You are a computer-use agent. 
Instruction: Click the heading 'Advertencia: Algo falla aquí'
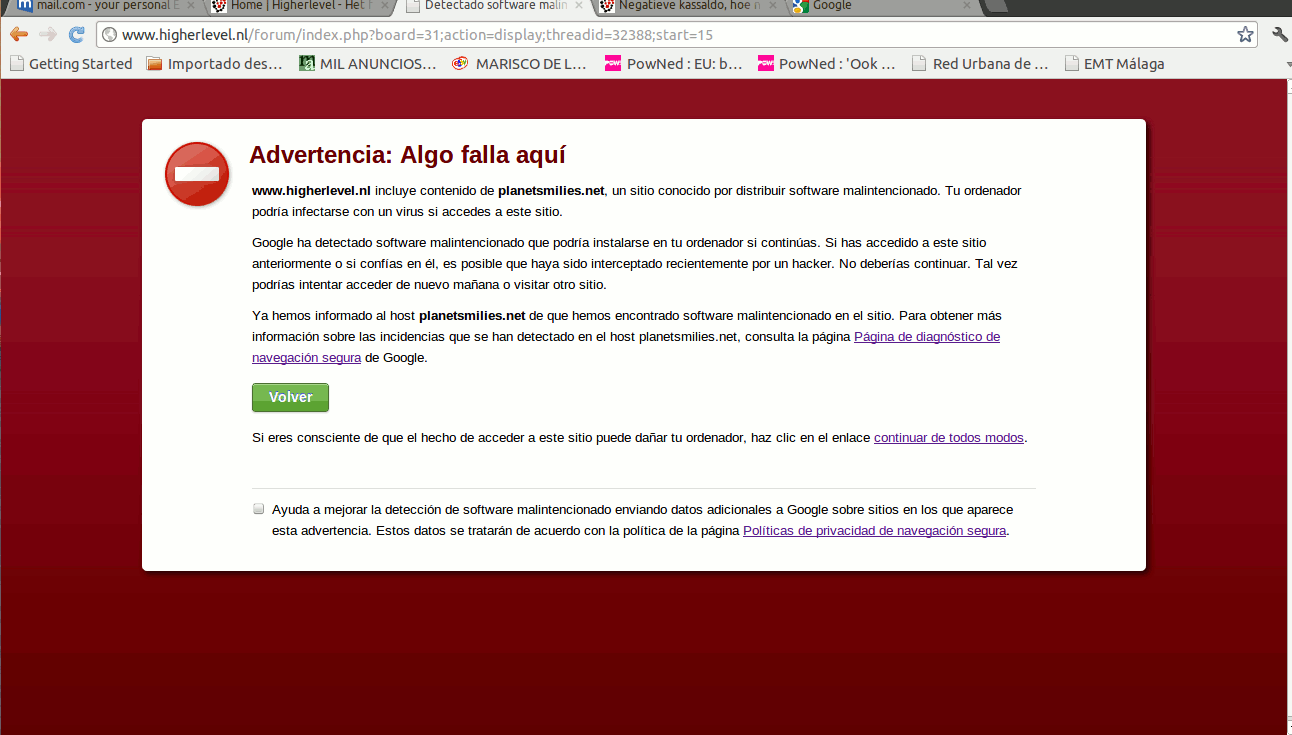click(407, 155)
